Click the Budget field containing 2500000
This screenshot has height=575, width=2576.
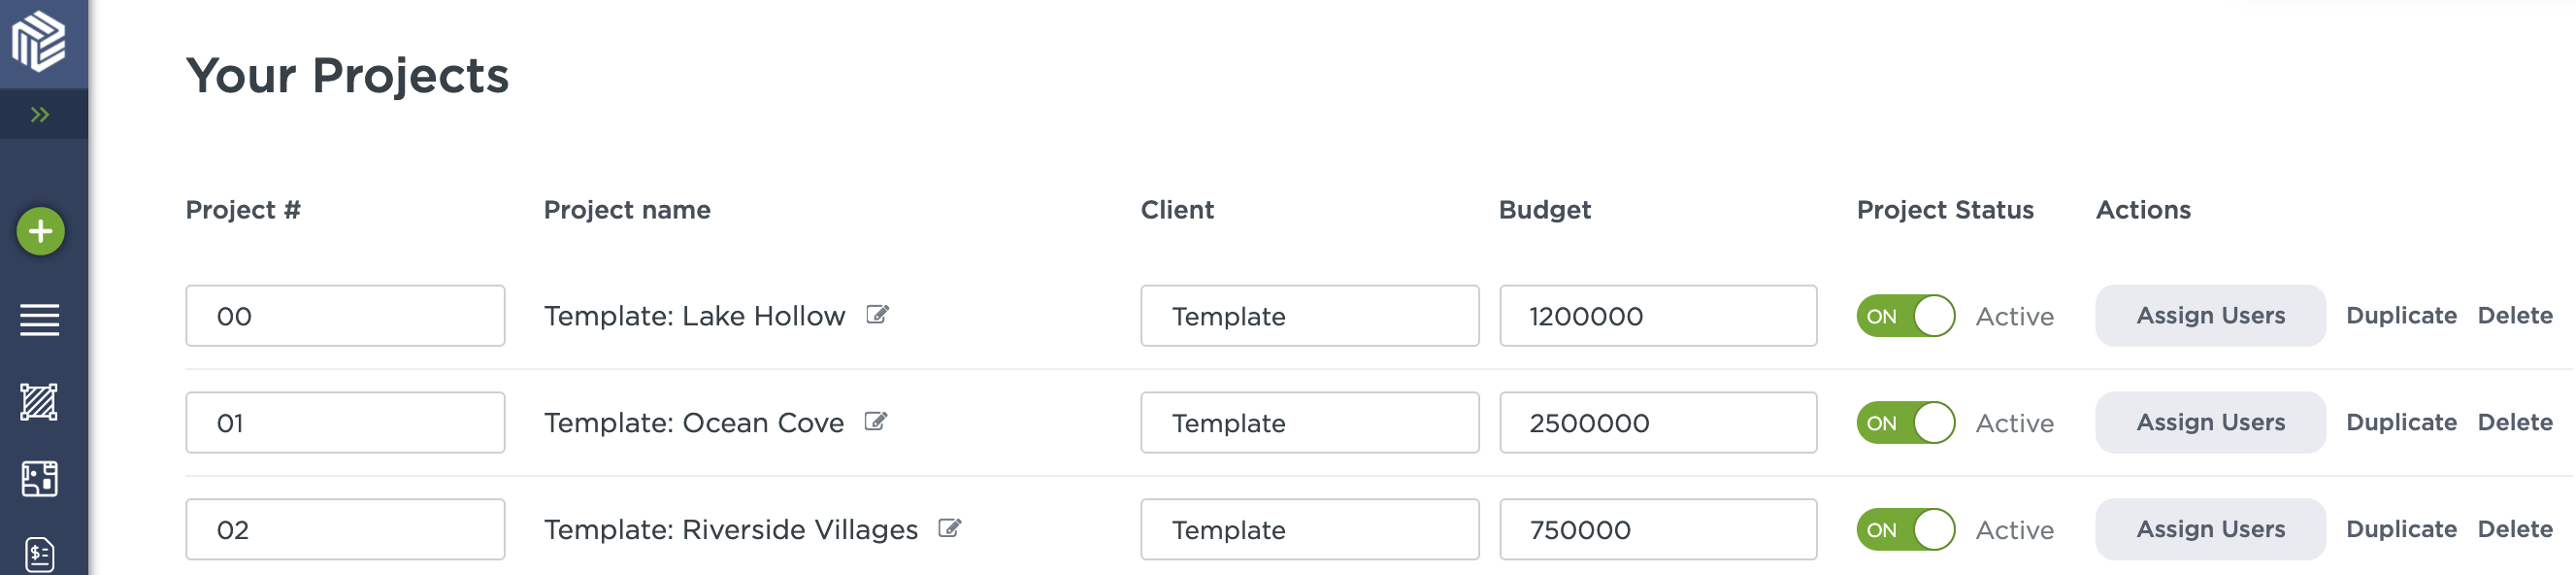coord(1657,422)
